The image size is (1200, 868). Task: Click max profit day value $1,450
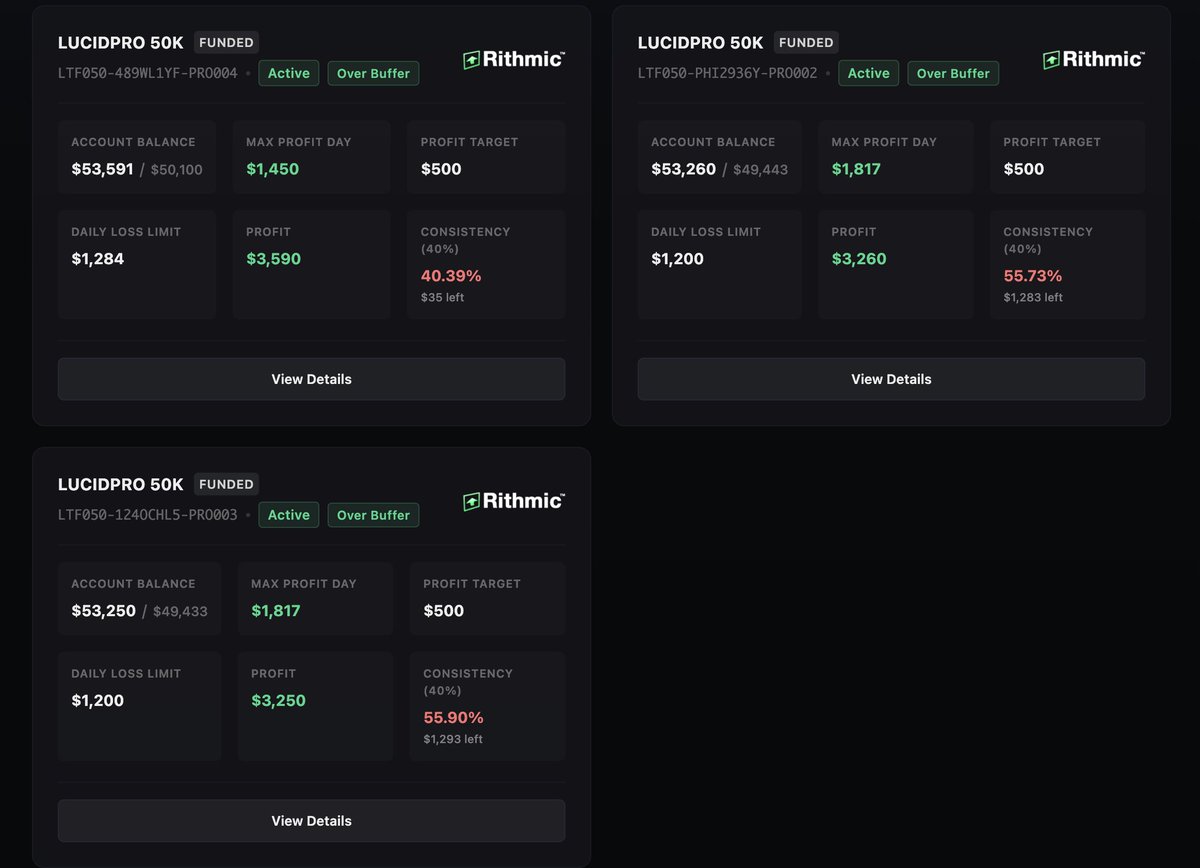(273, 169)
